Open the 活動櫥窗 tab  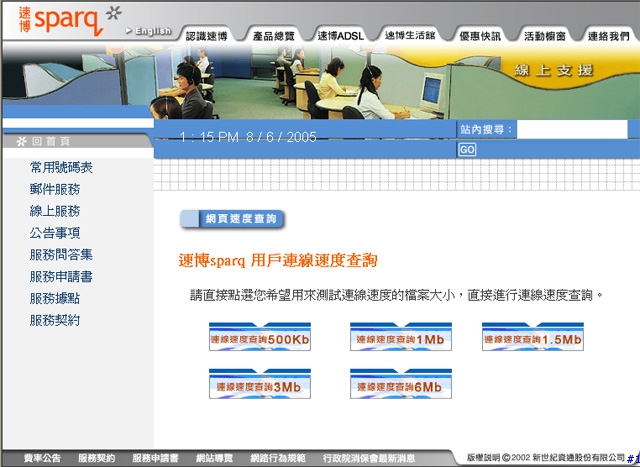click(544, 36)
